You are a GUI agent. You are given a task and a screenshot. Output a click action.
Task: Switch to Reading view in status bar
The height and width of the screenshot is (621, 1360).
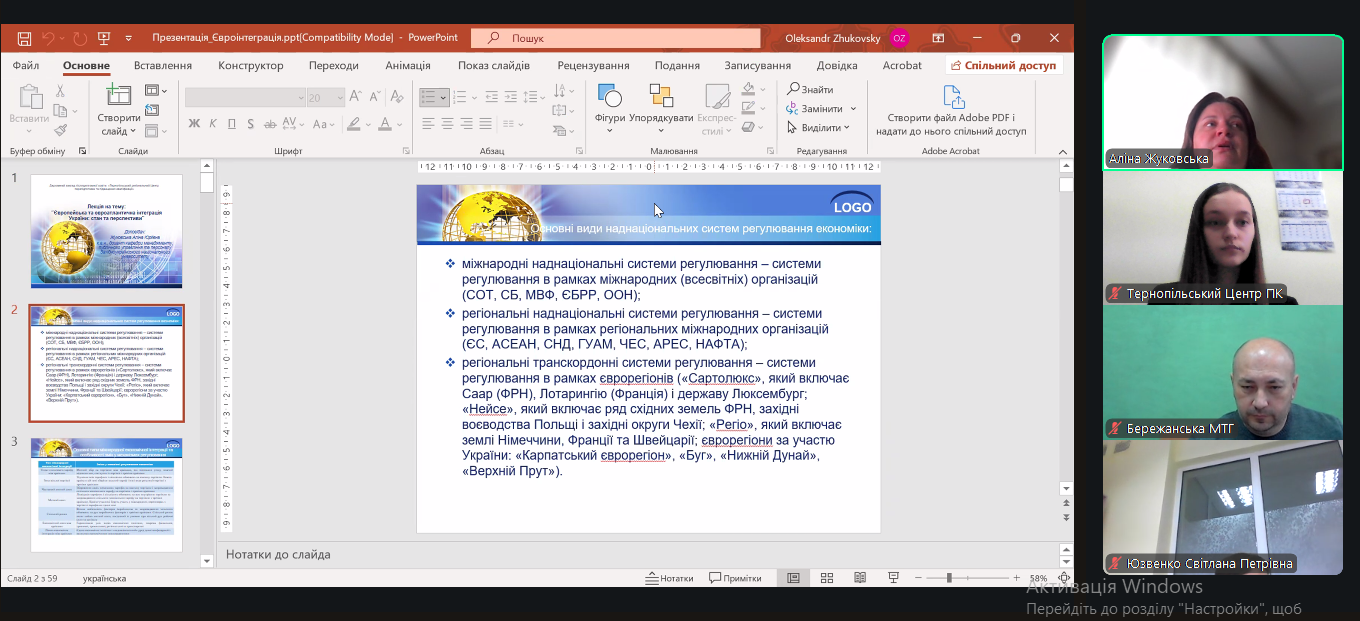pyautogui.click(x=860, y=578)
